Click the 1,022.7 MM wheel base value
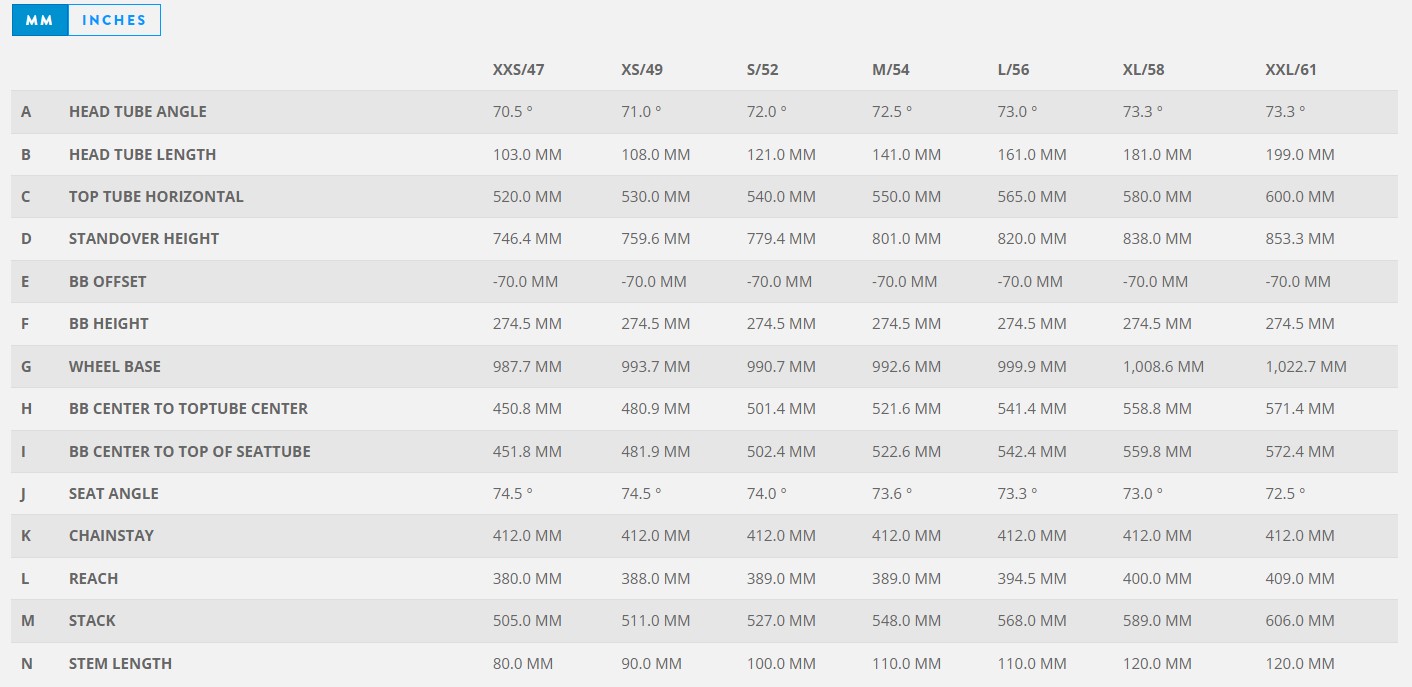1412x687 pixels. click(1306, 367)
